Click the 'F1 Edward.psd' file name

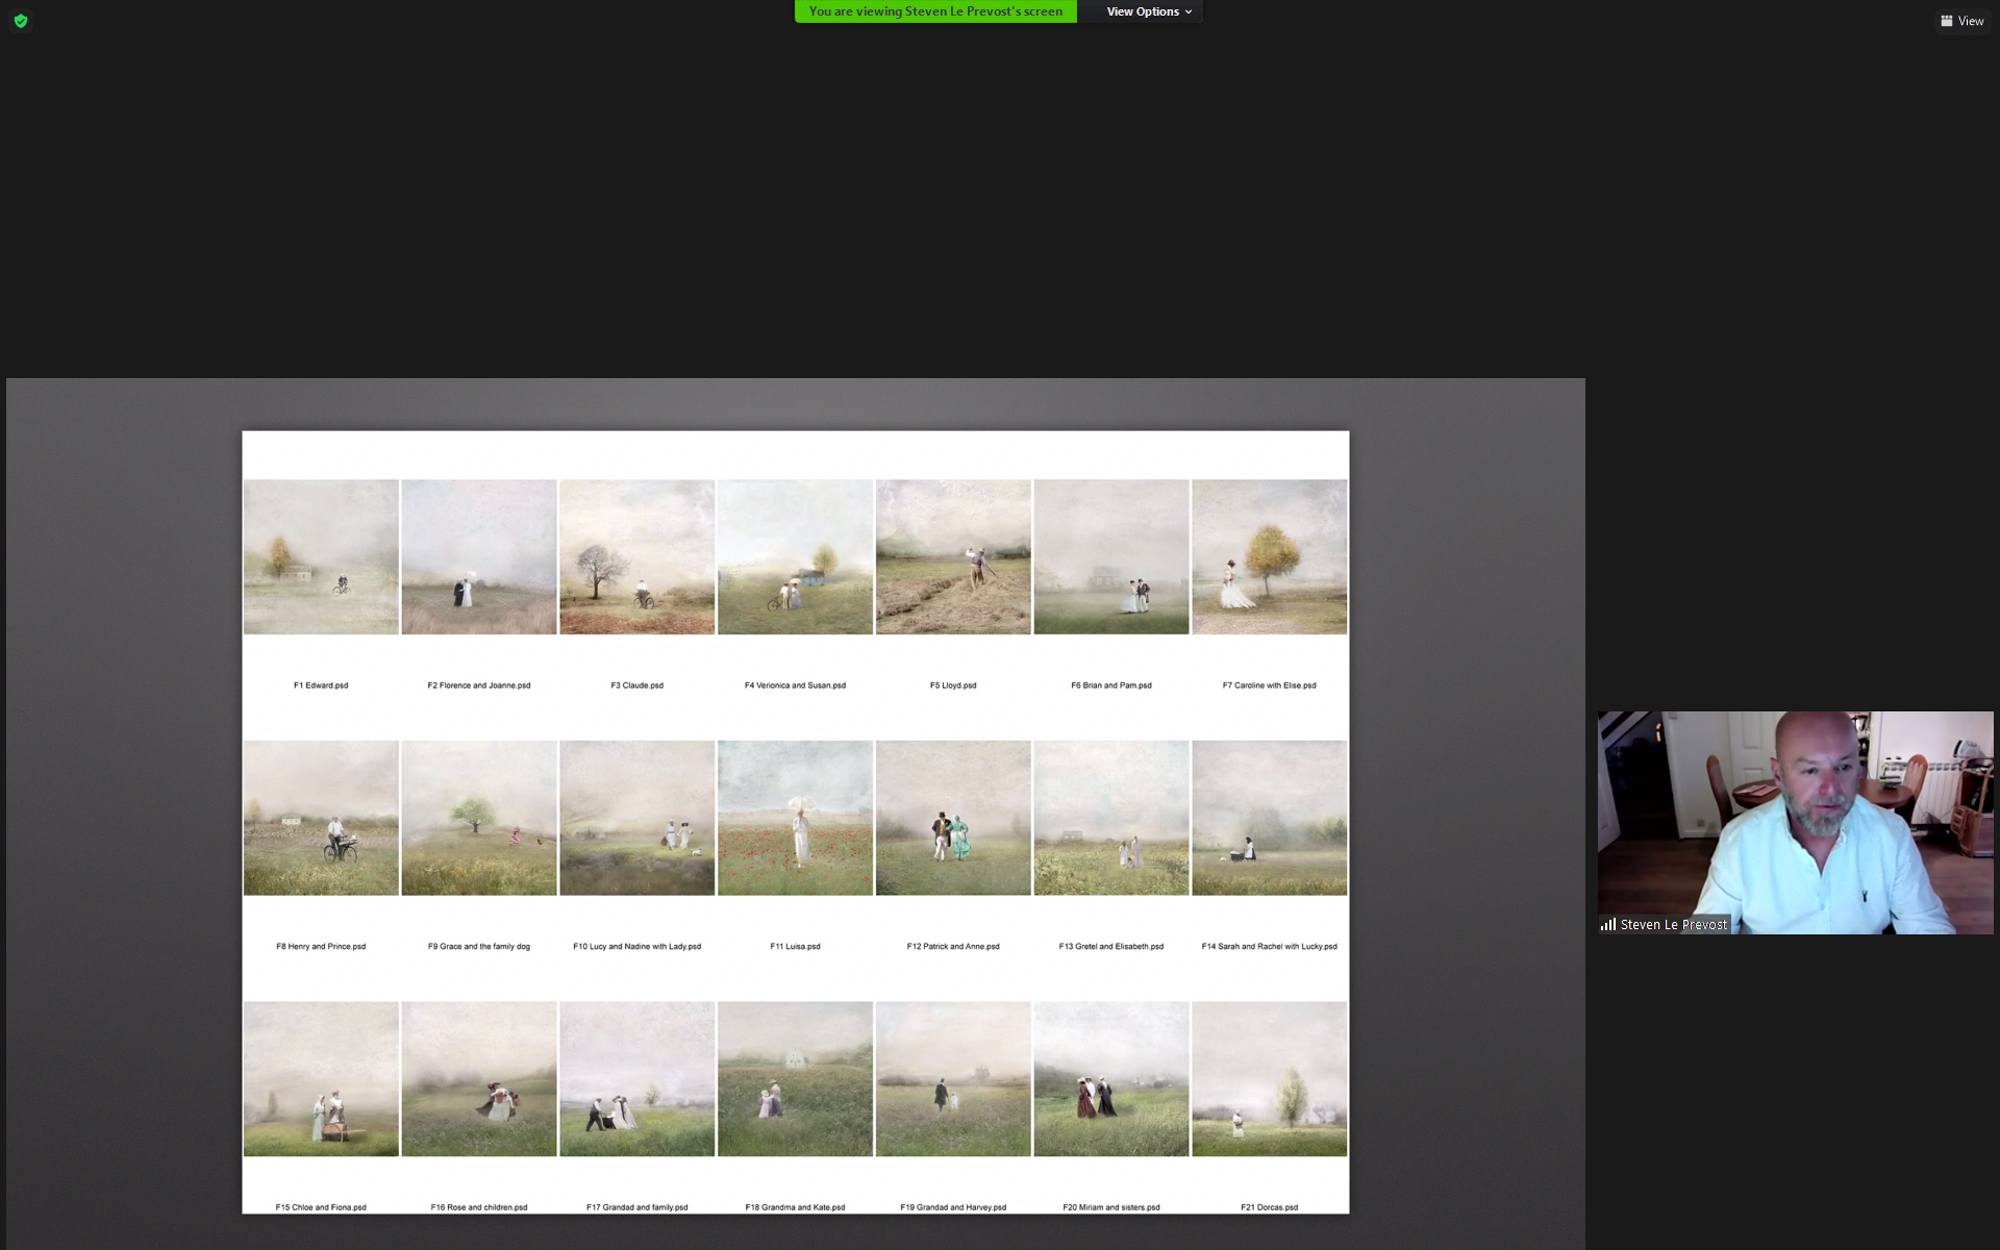coord(321,685)
